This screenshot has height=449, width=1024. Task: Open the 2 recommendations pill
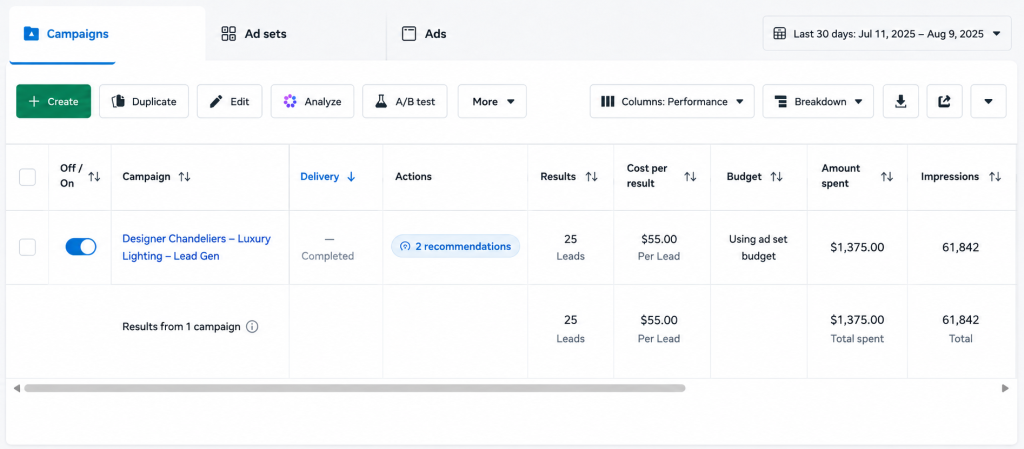point(455,247)
